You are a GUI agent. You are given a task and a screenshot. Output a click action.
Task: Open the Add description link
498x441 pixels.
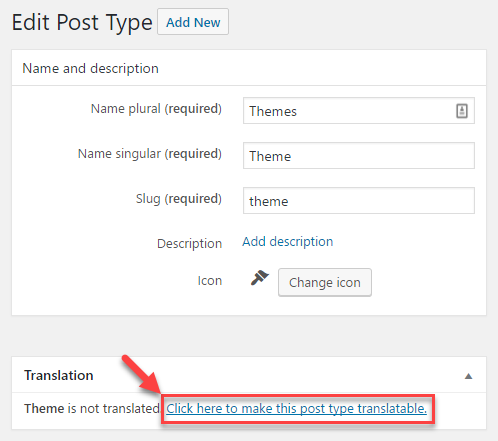(x=288, y=241)
